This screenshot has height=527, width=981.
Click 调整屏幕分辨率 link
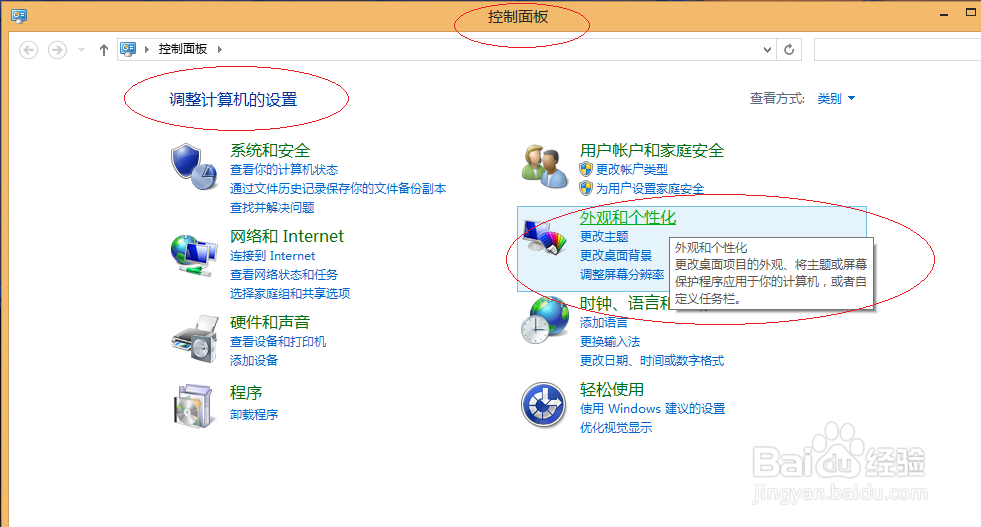click(623, 274)
